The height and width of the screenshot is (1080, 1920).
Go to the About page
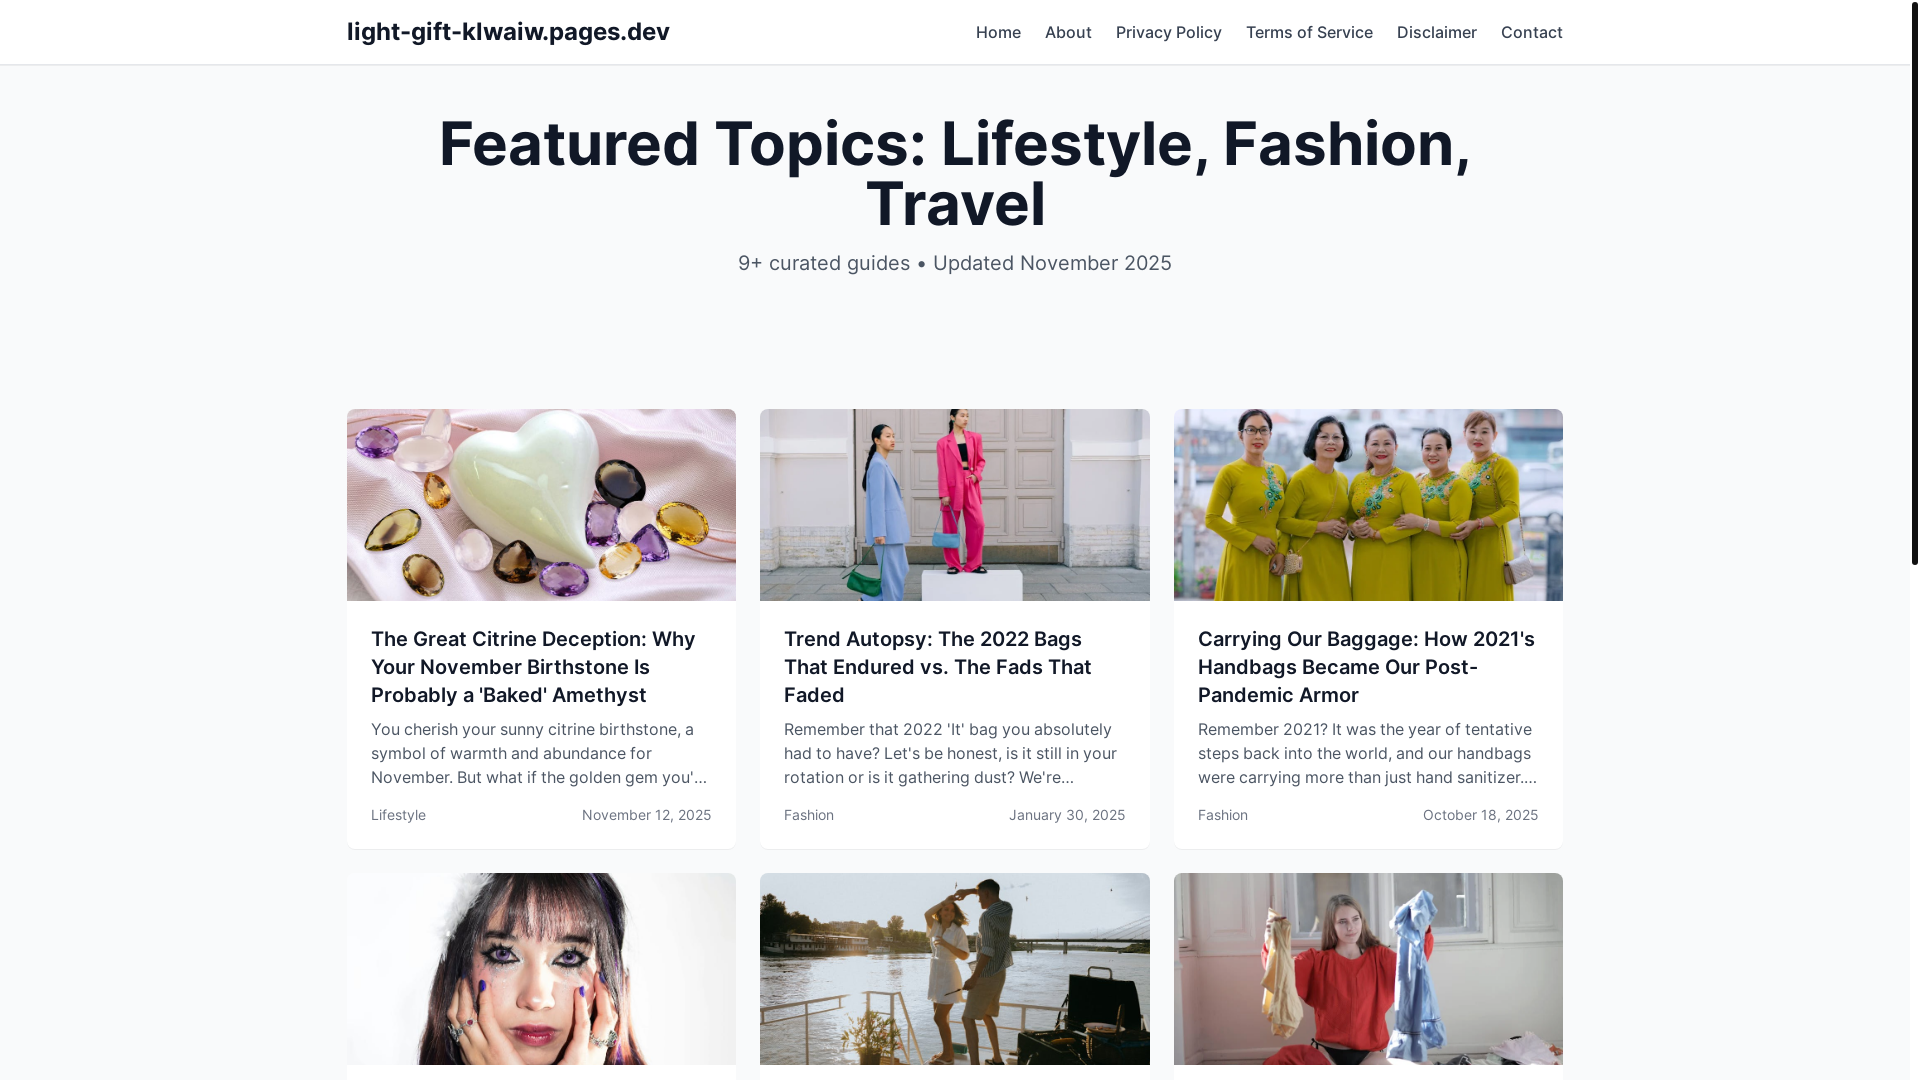tap(1068, 32)
